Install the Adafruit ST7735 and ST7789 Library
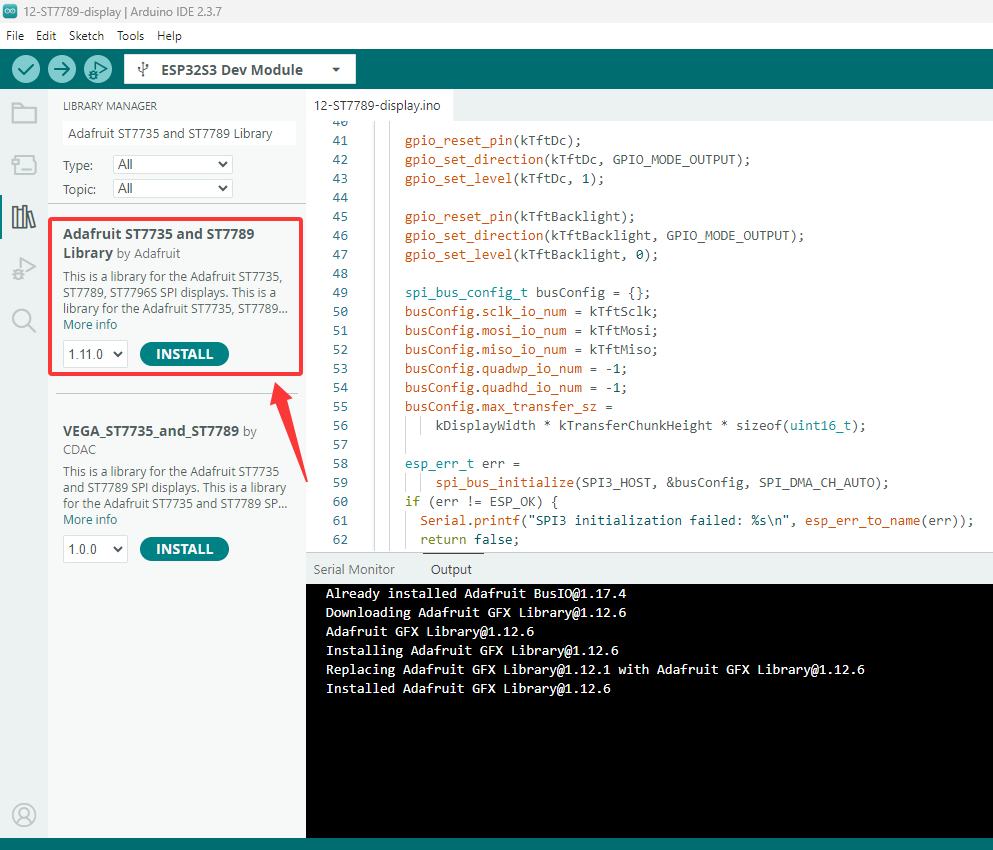993x850 pixels. pyautogui.click(x=184, y=354)
